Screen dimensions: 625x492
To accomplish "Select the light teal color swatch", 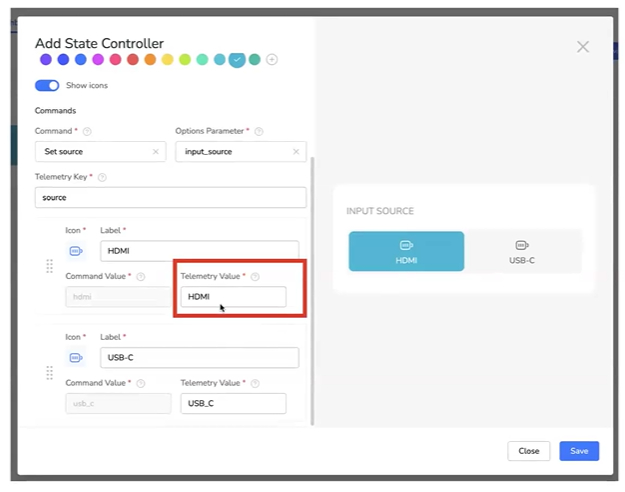I will click(x=219, y=60).
